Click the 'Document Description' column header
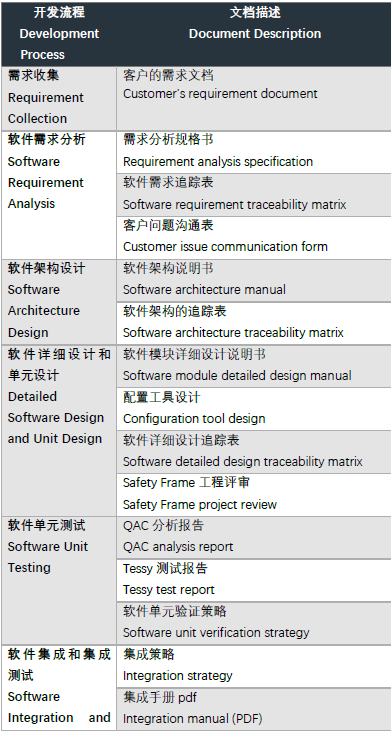Image resolution: width=391 pixels, height=734 pixels. pyautogui.click(x=255, y=34)
